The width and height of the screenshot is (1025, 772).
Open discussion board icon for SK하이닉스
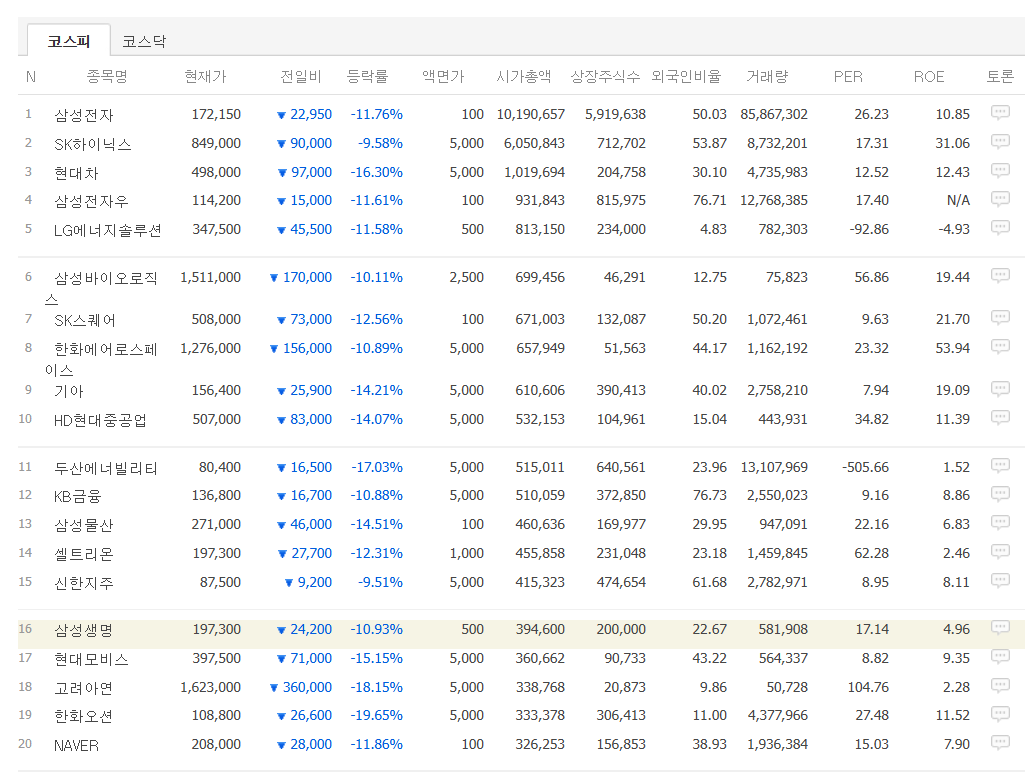pos(1000,141)
